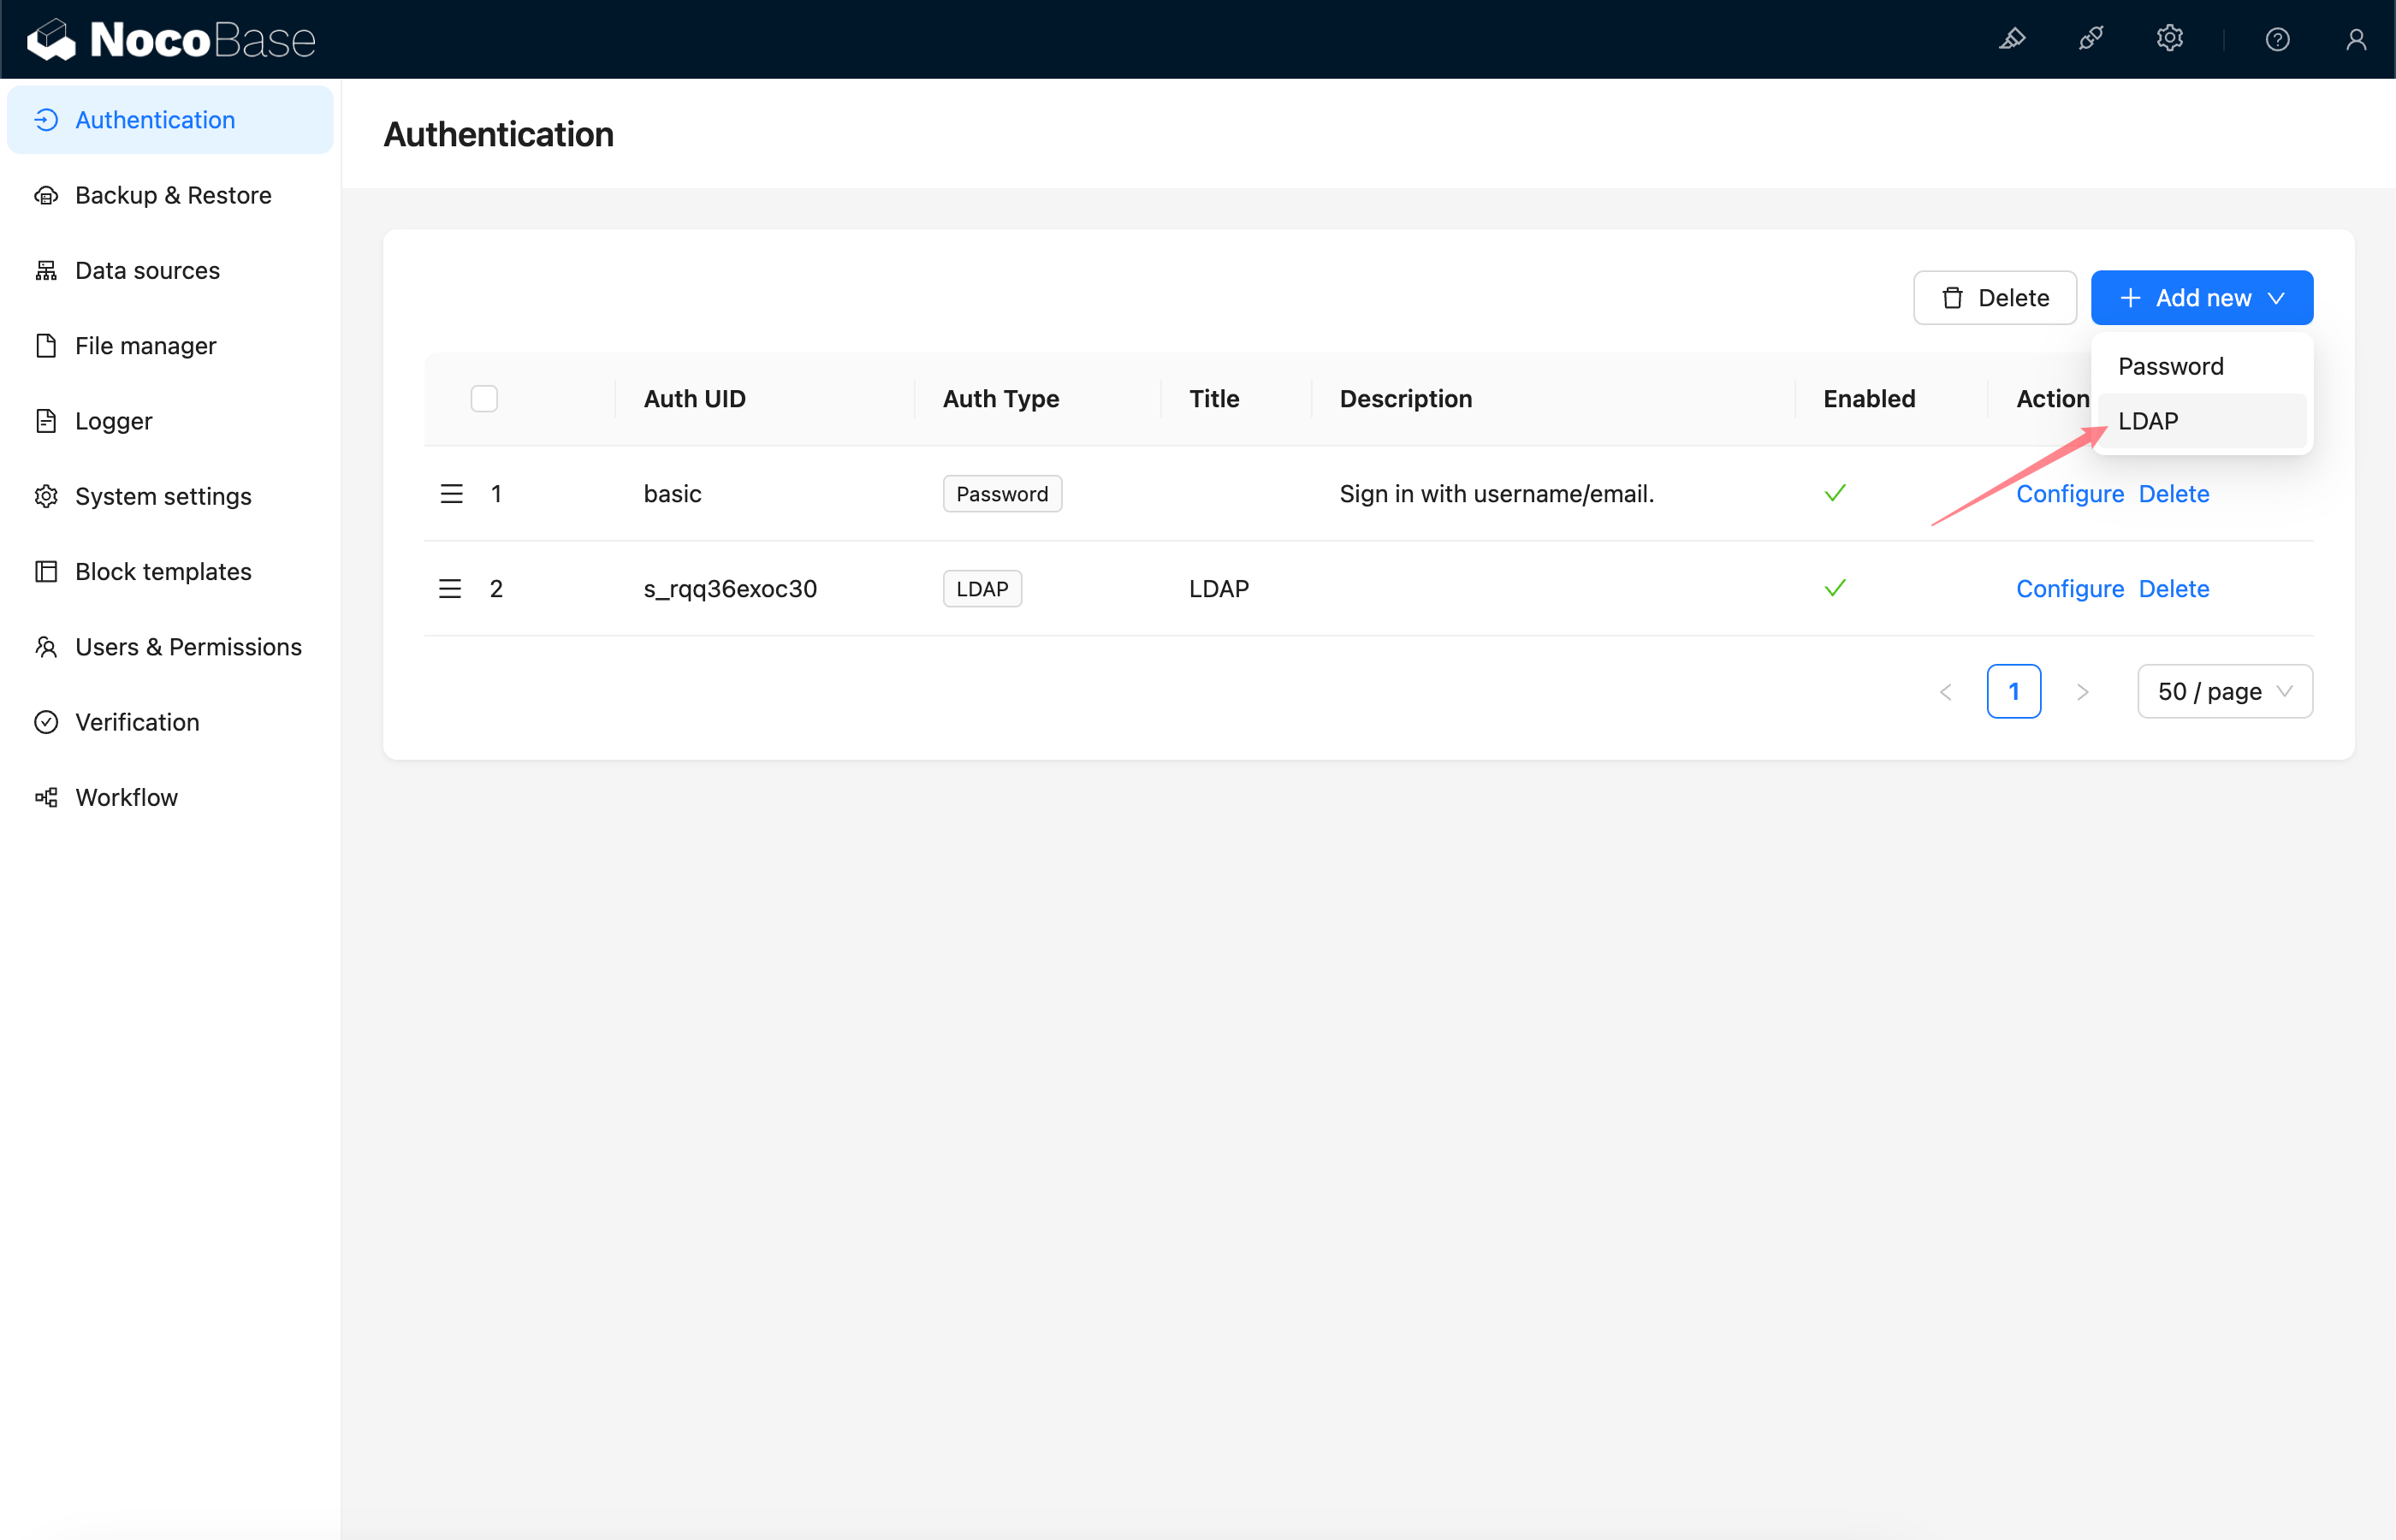The image size is (2396, 1540).
Task: Click the previous page arrow
Action: [x=1945, y=692]
